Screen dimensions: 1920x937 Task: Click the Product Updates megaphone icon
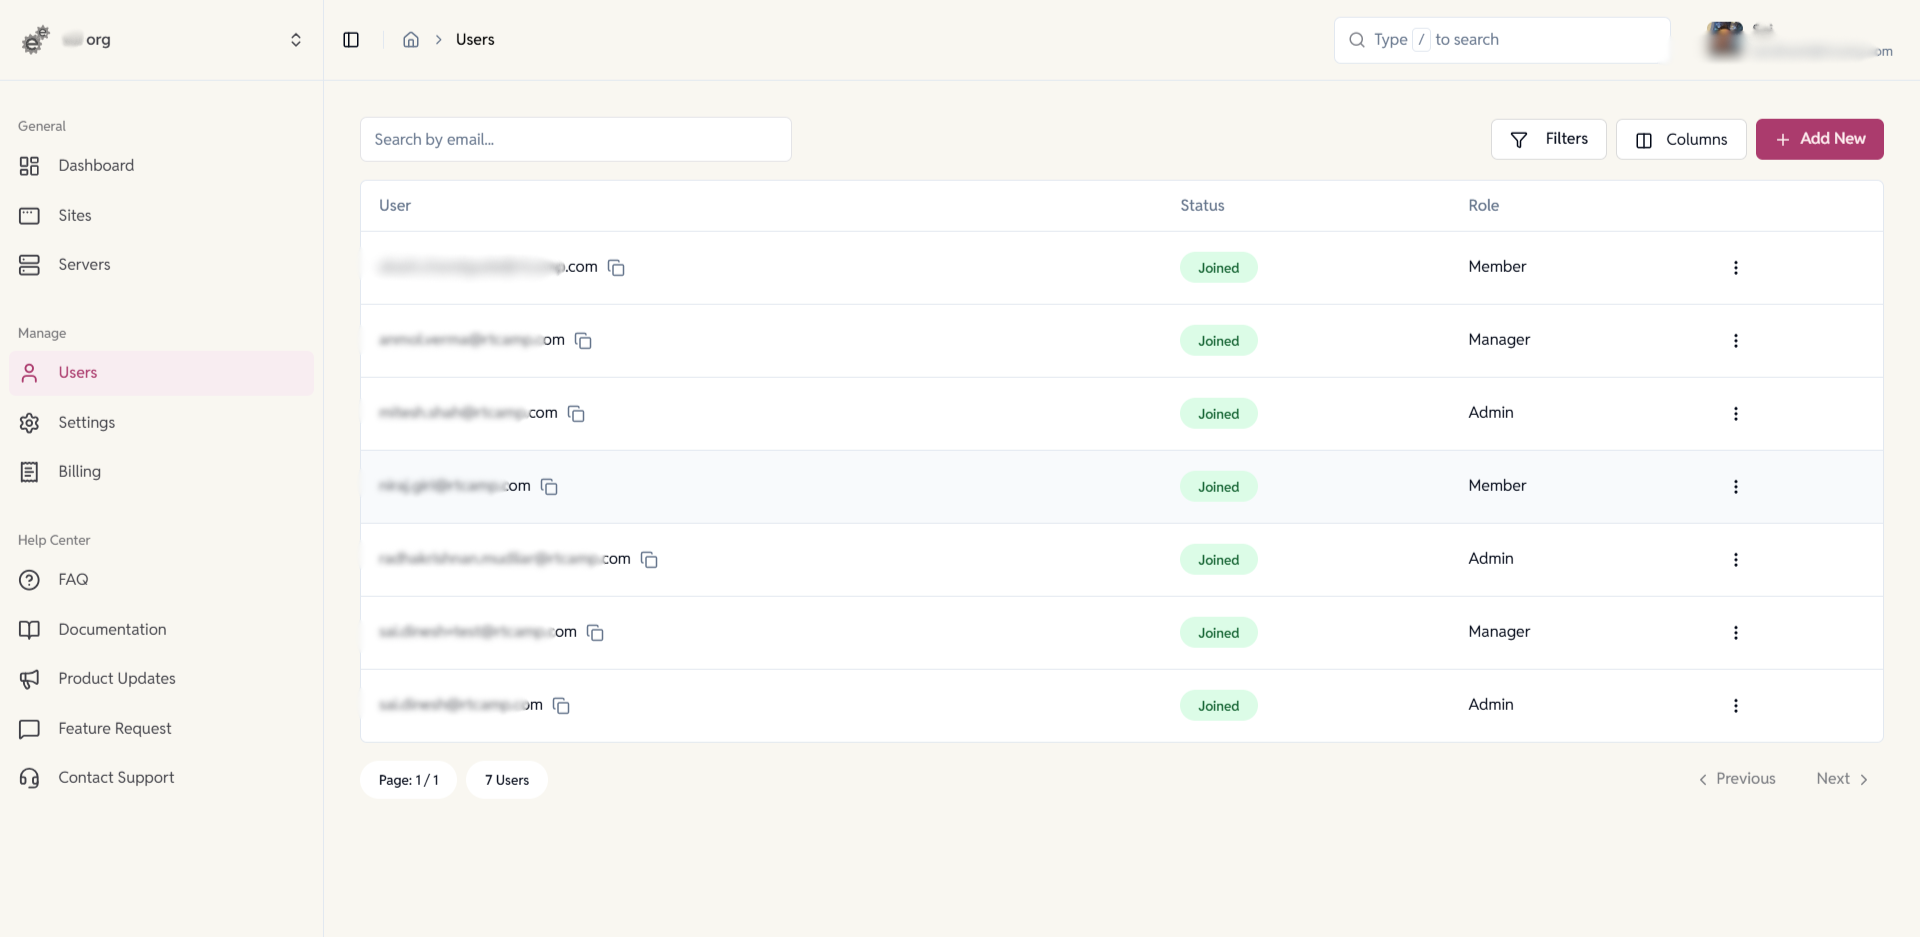click(29, 678)
